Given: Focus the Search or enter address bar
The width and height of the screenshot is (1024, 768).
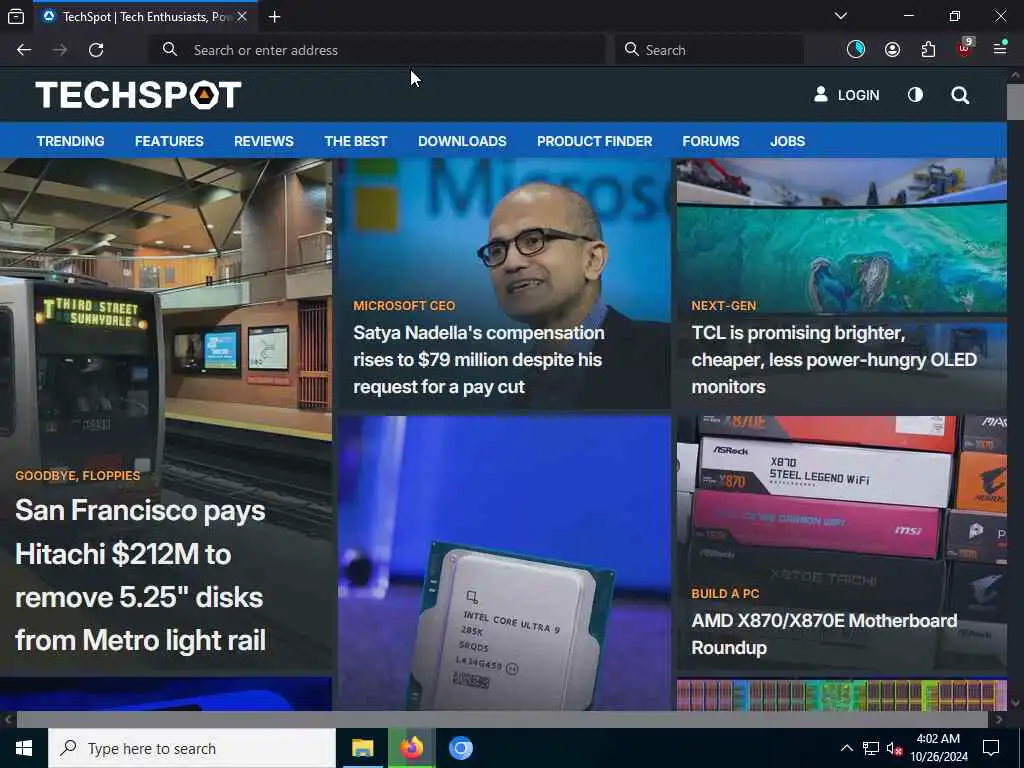Looking at the screenshot, I should (379, 50).
